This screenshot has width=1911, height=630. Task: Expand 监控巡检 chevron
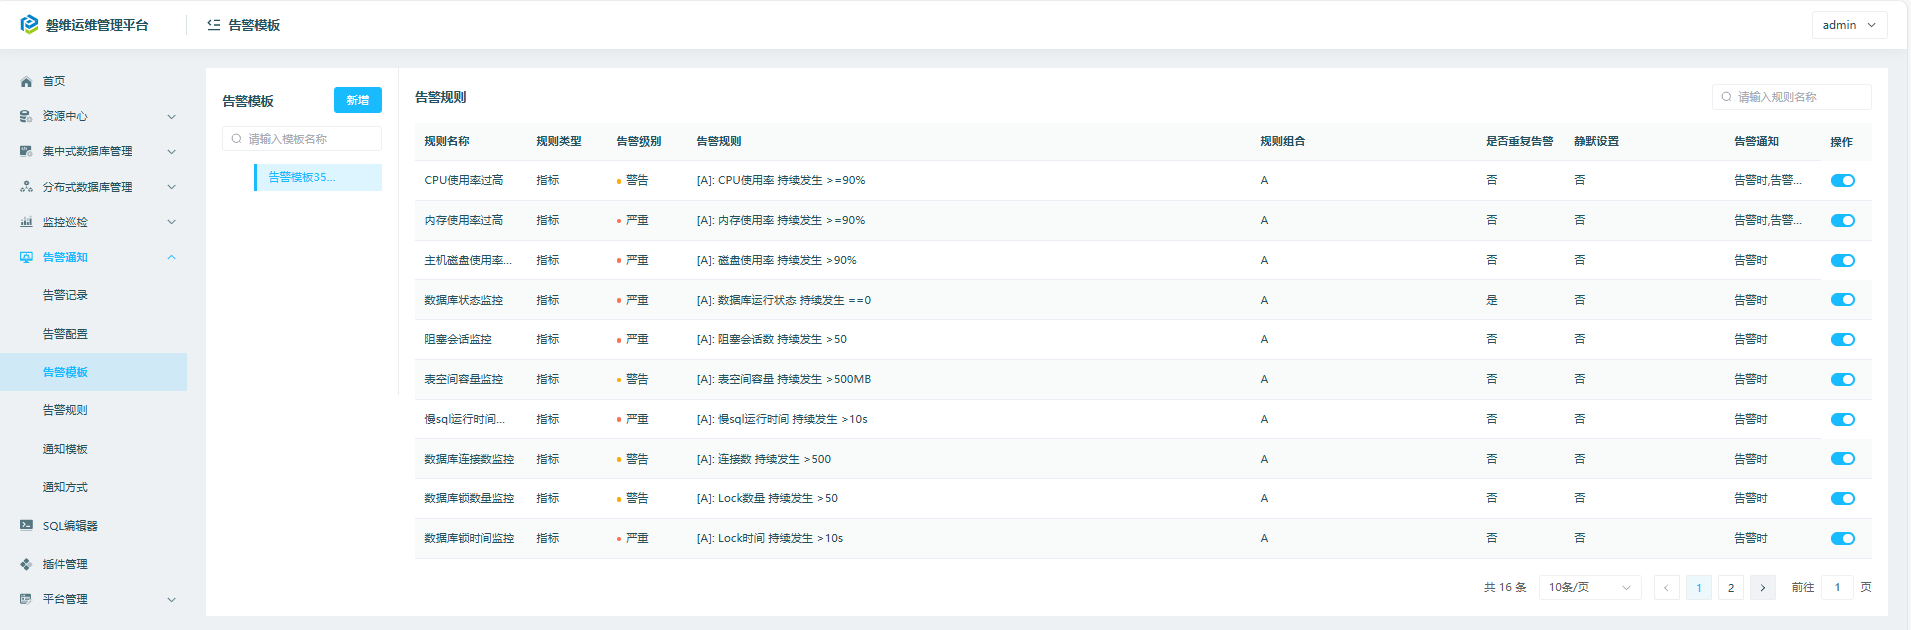pos(171,222)
